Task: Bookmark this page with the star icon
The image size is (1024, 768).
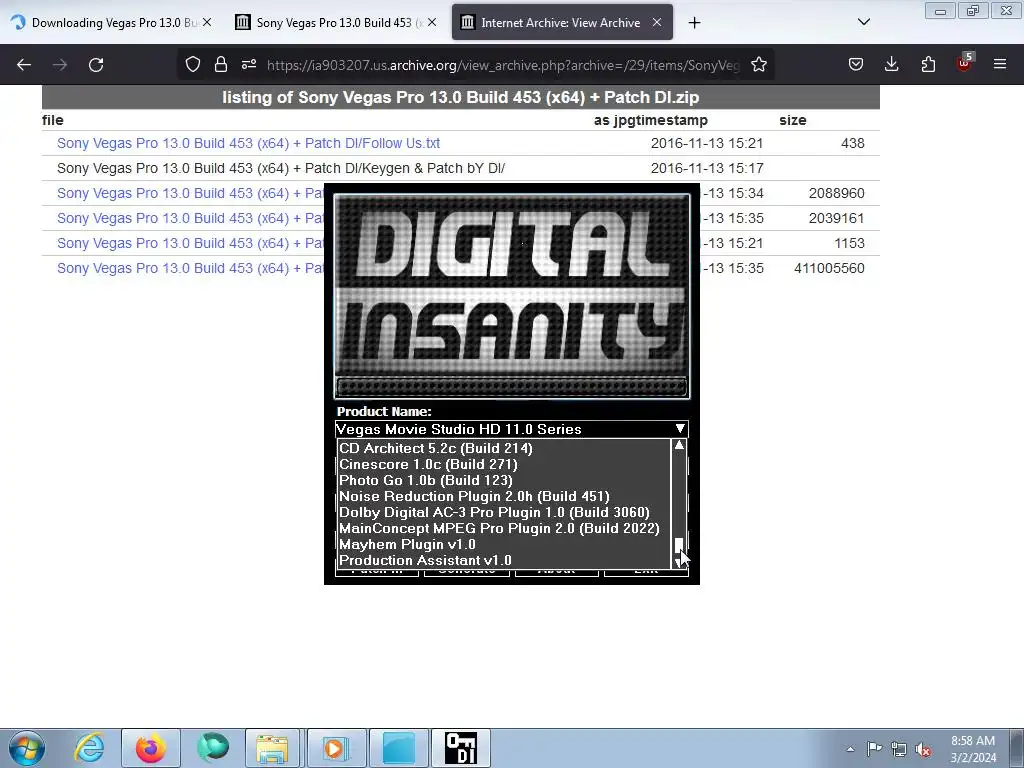Action: (759, 65)
